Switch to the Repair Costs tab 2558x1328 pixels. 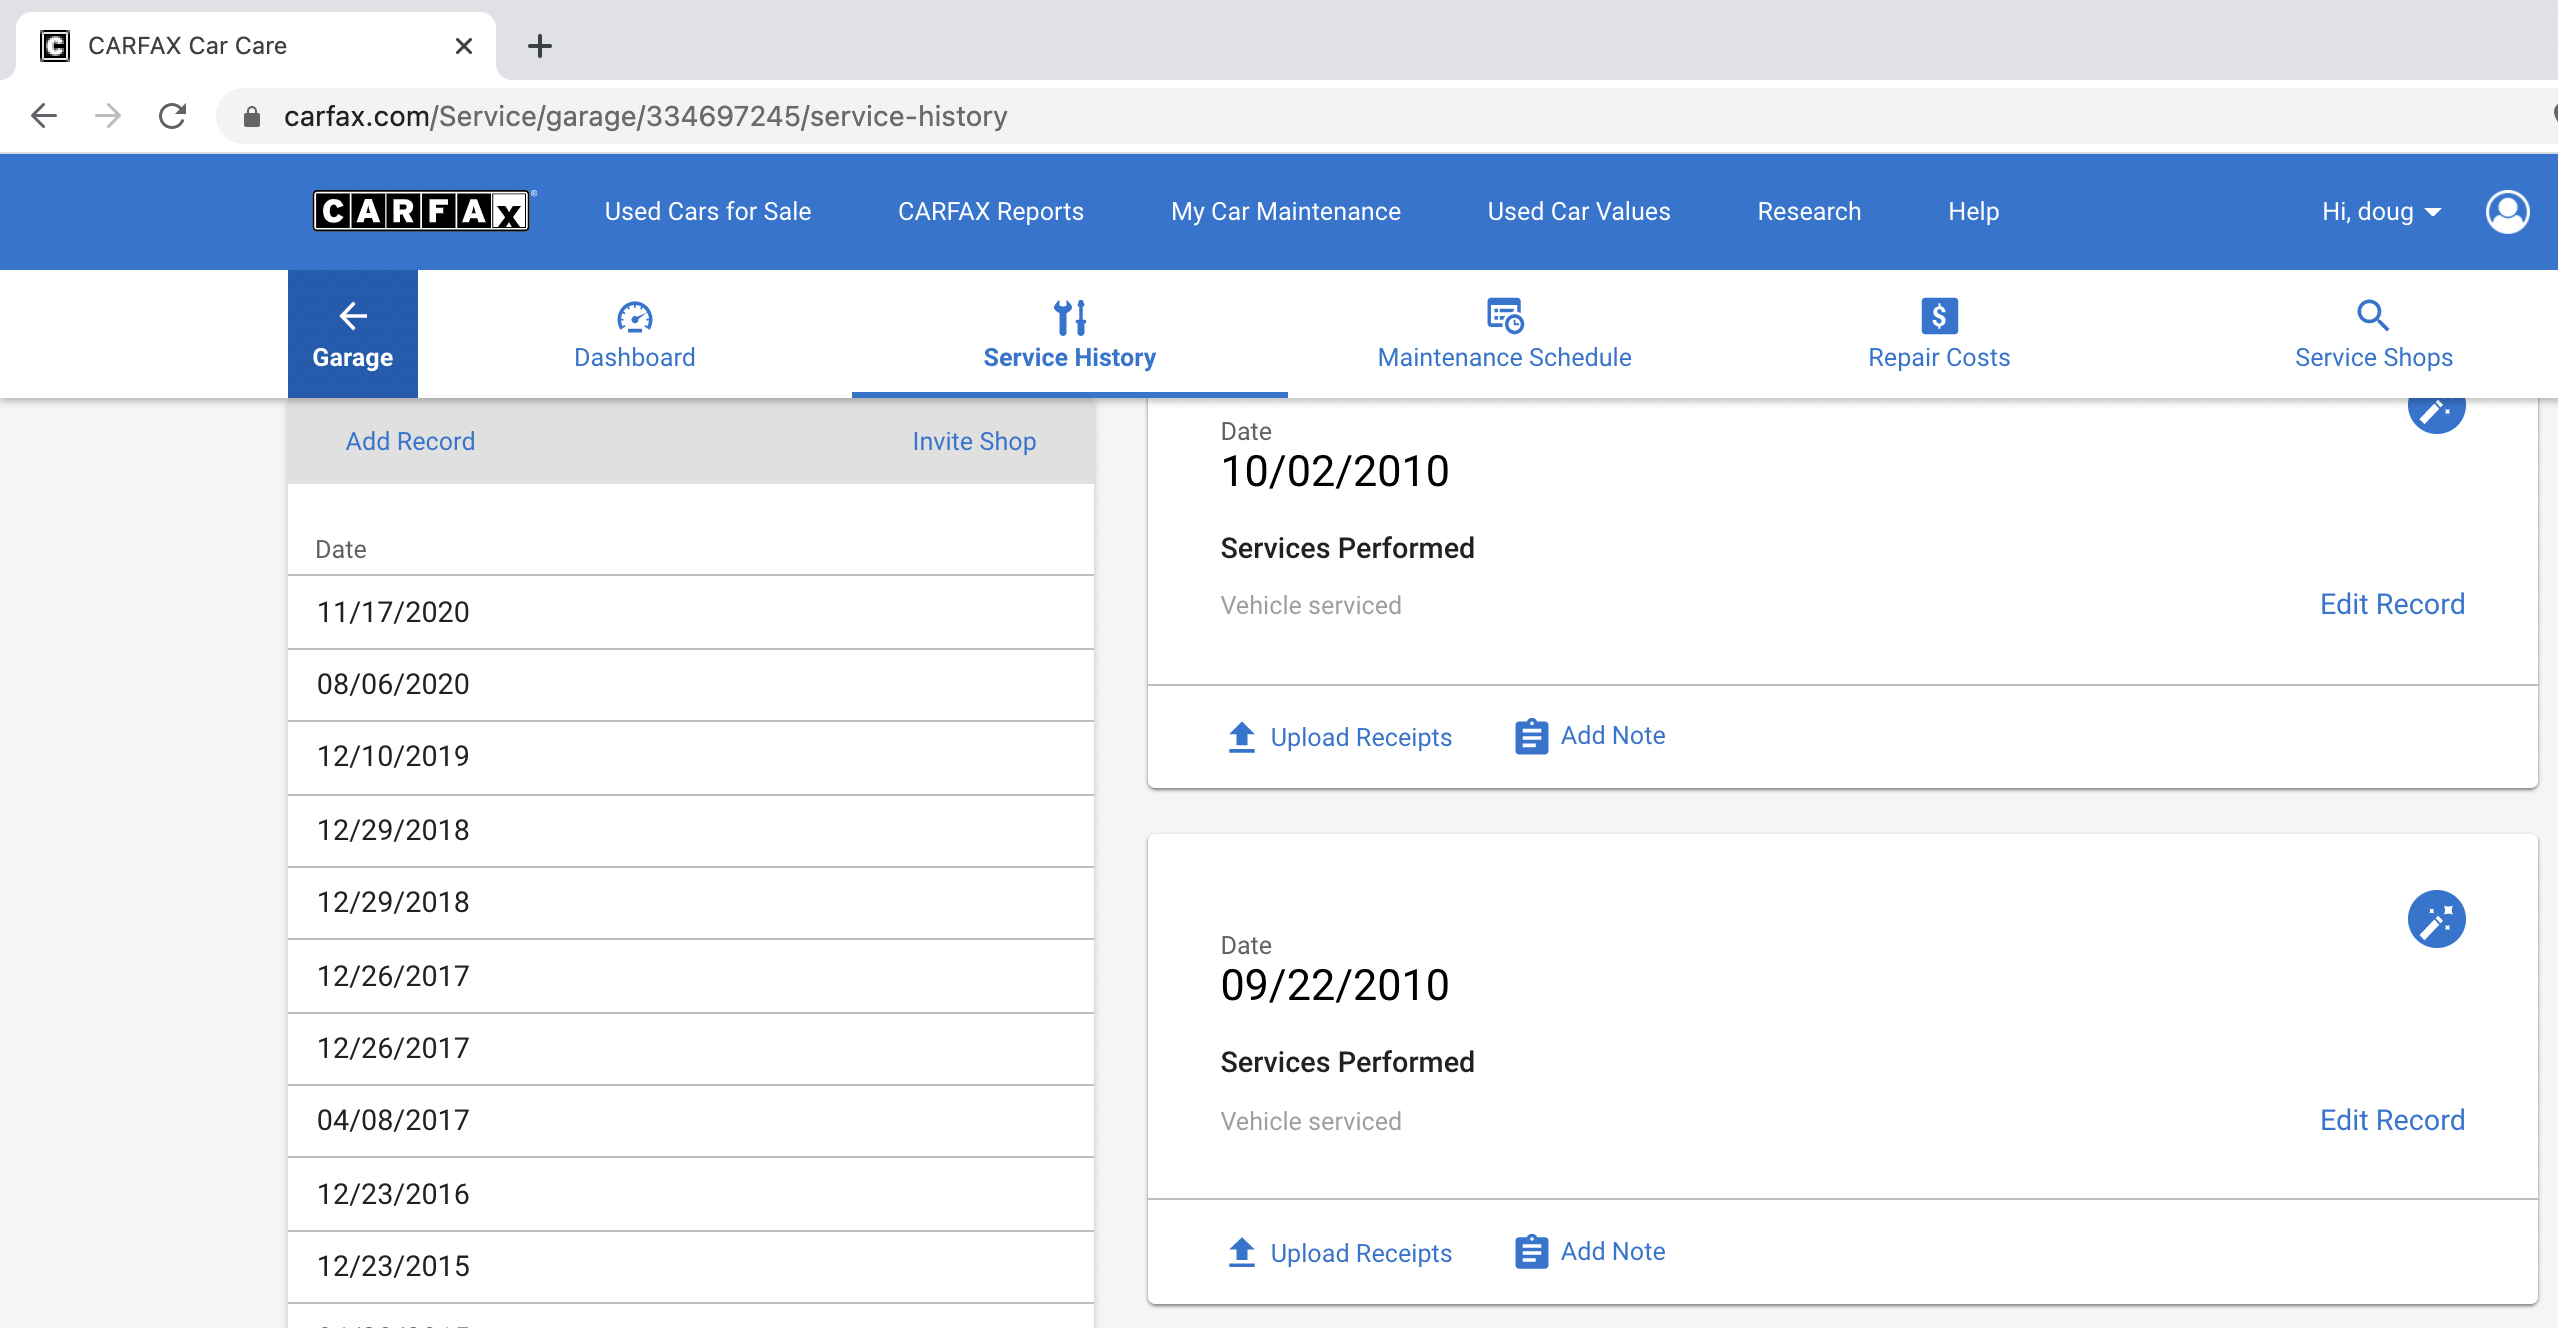pyautogui.click(x=1939, y=334)
